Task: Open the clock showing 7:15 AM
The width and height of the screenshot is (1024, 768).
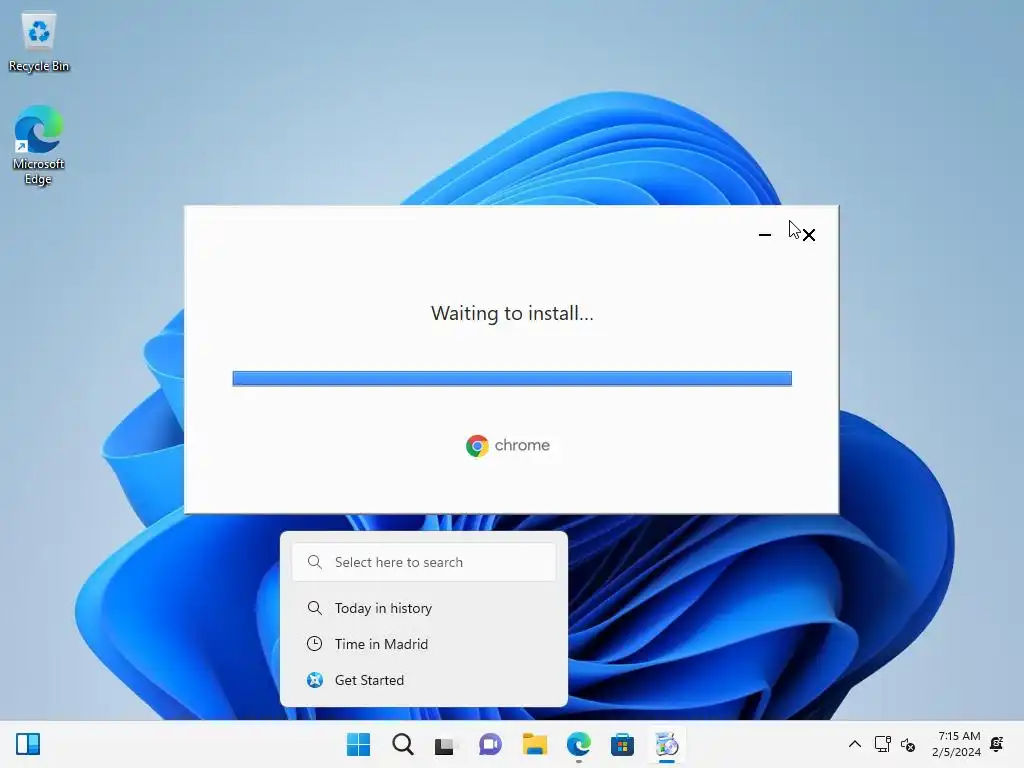Action: coord(959,744)
